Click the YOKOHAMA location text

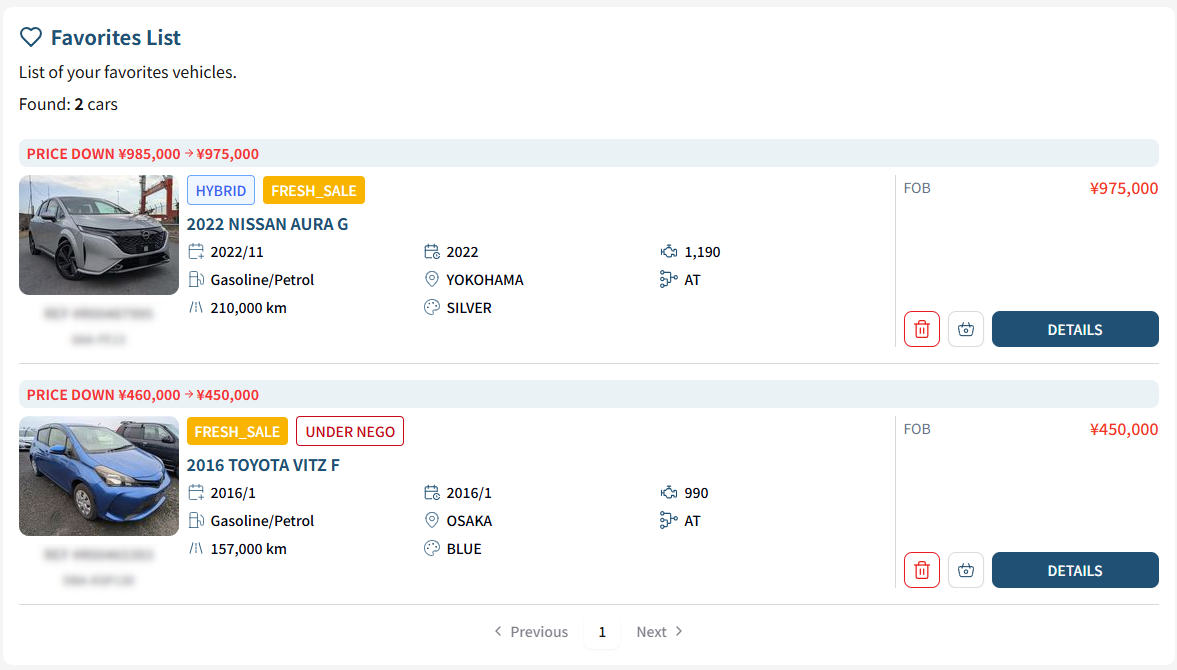tap(485, 280)
